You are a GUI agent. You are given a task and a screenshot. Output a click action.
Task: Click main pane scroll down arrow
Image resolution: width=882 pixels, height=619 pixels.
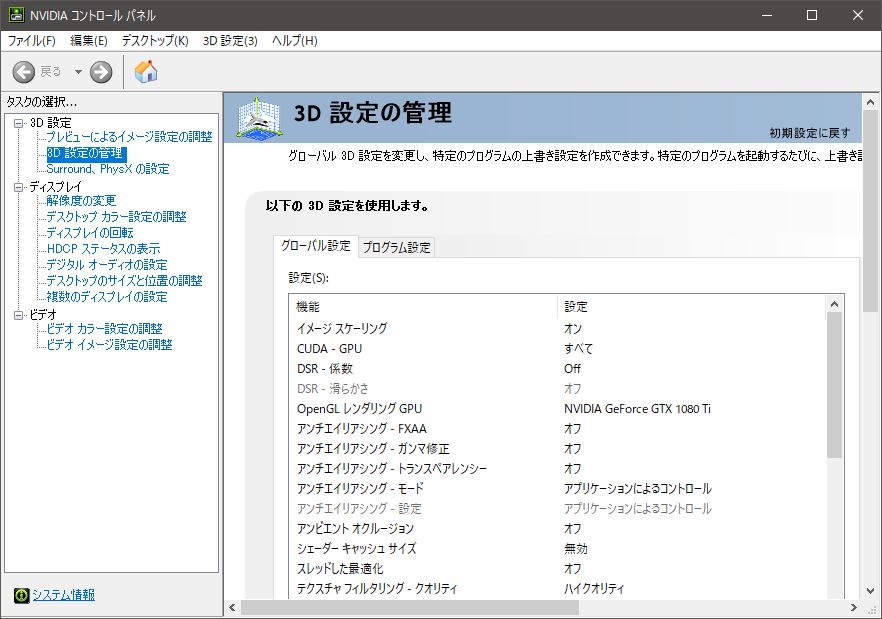[870, 591]
